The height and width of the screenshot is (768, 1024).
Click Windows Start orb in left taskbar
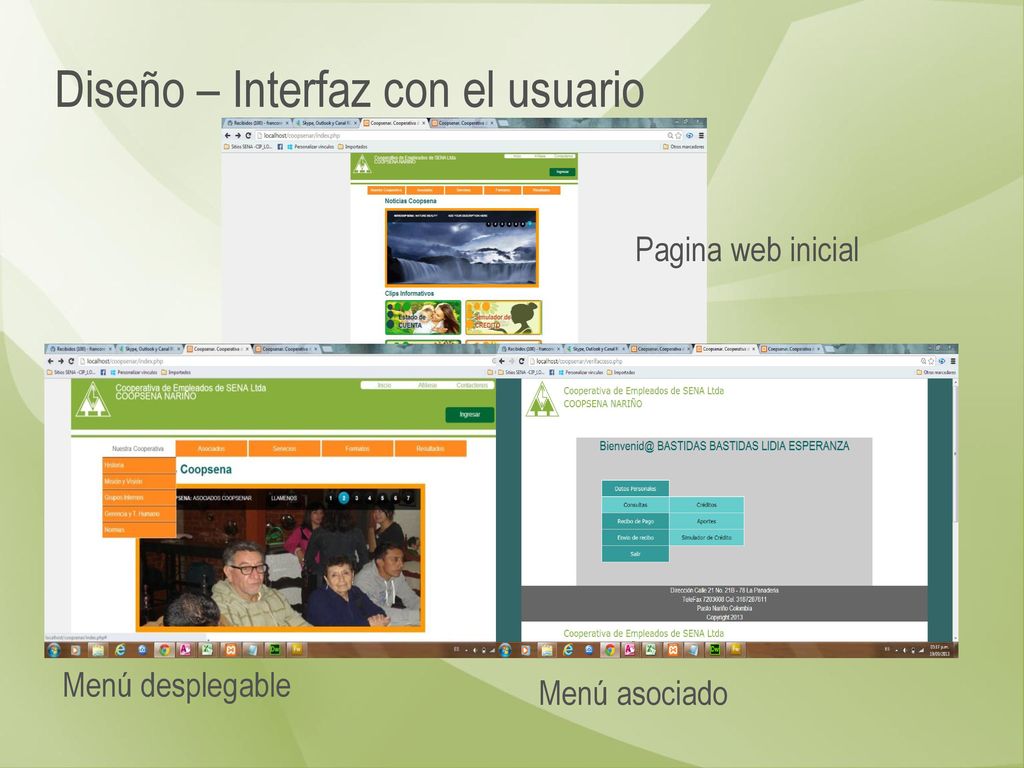(54, 650)
